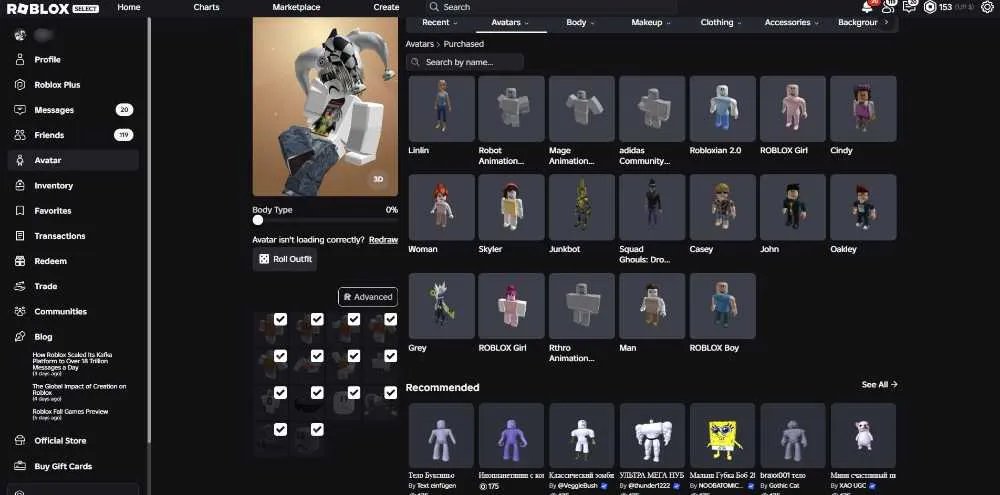Viewport: 1000px width, 495px height.
Task: Uncheck third checkbox in first item row
Action: pyautogui.click(x=354, y=319)
